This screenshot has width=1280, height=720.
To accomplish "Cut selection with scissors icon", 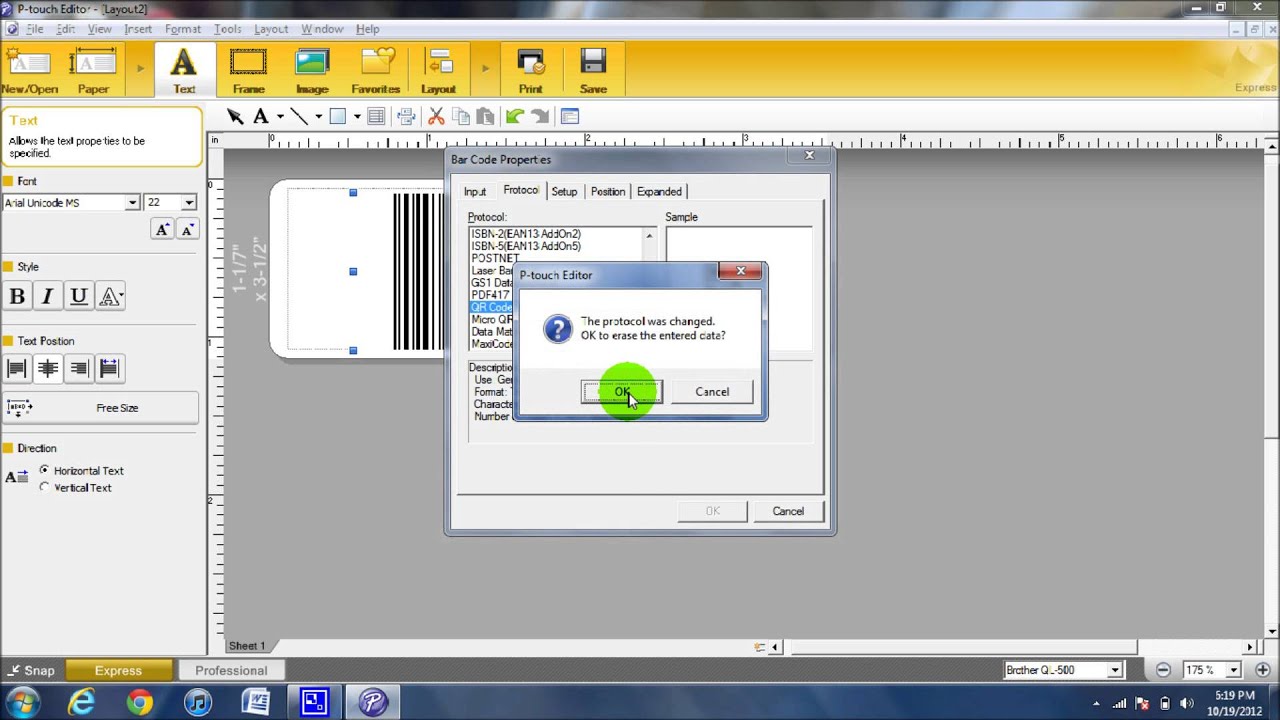I will [436, 117].
